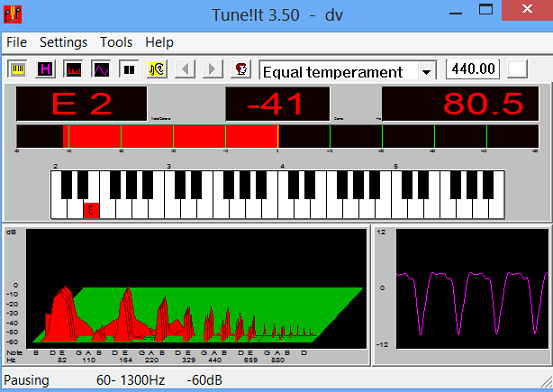Screen dimensions: 553x392
Task: Close the Tune!It window
Action: [527, 10]
